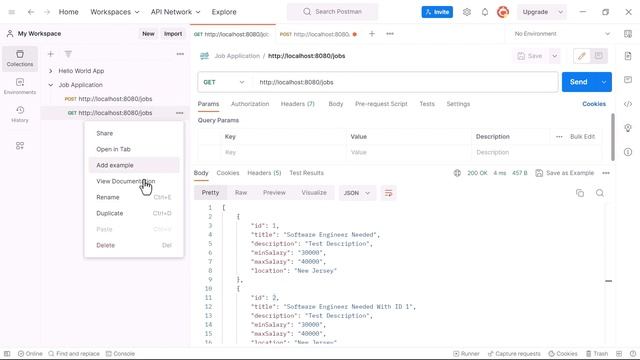Toggle the response line wrap button
640x360 pixels.
click(x=388, y=193)
